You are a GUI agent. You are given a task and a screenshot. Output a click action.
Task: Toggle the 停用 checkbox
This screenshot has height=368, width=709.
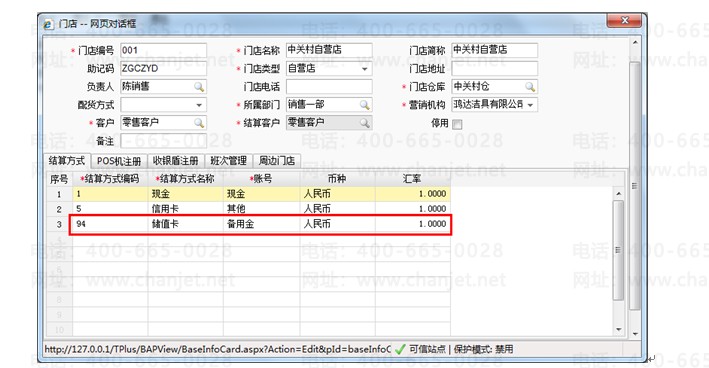click(x=457, y=124)
